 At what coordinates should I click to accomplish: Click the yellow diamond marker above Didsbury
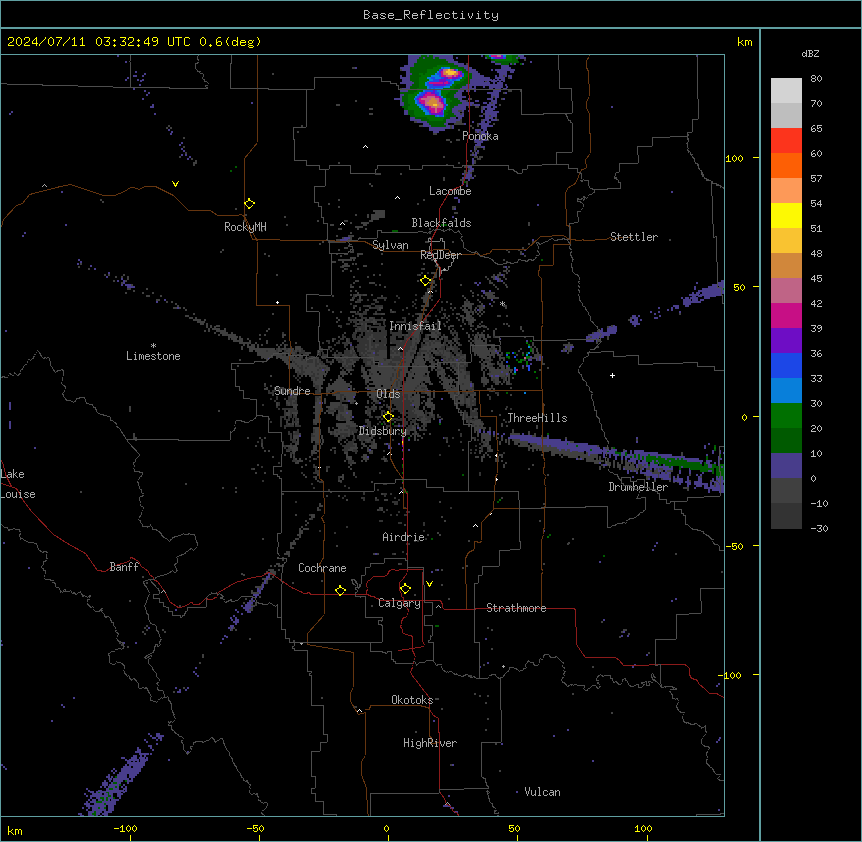[388, 417]
